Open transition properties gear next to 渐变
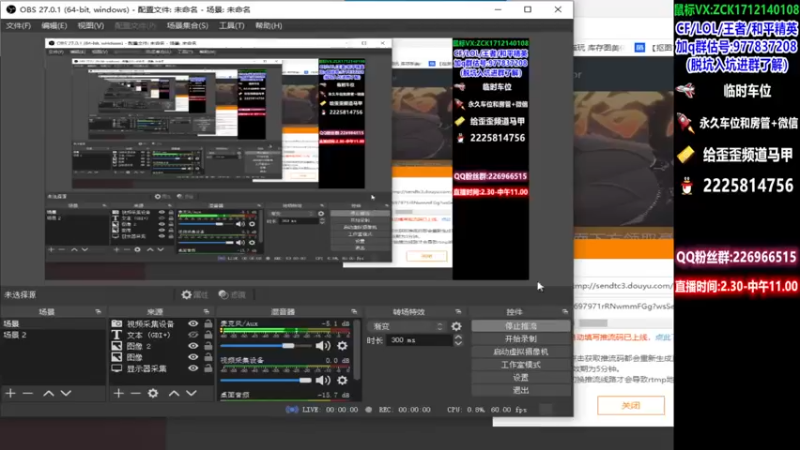Viewport: 800px width, 450px height. [x=457, y=326]
